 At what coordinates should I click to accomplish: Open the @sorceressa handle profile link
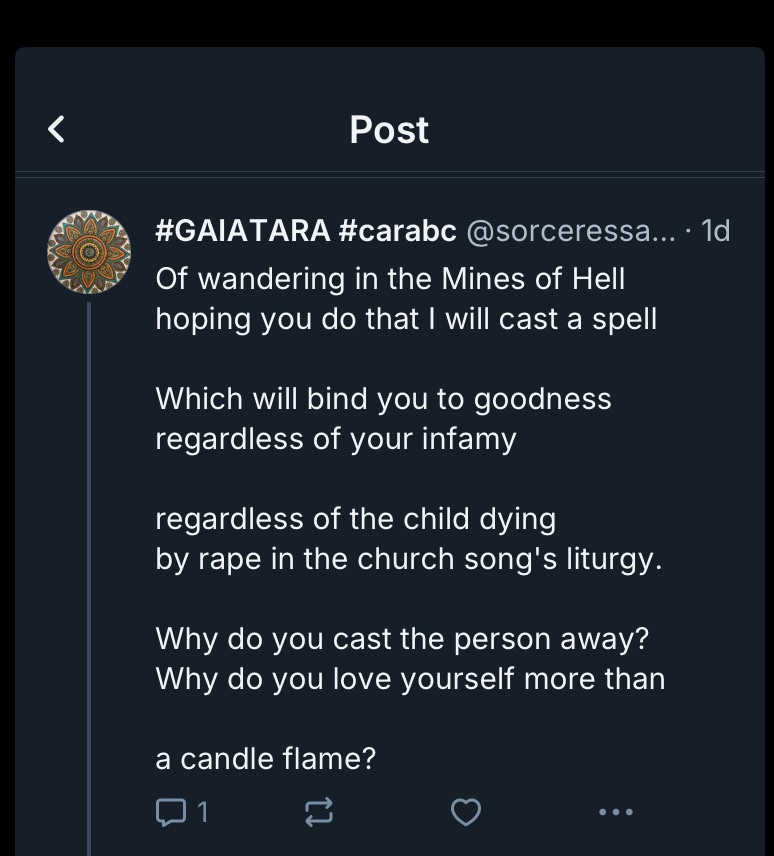[x=571, y=231]
